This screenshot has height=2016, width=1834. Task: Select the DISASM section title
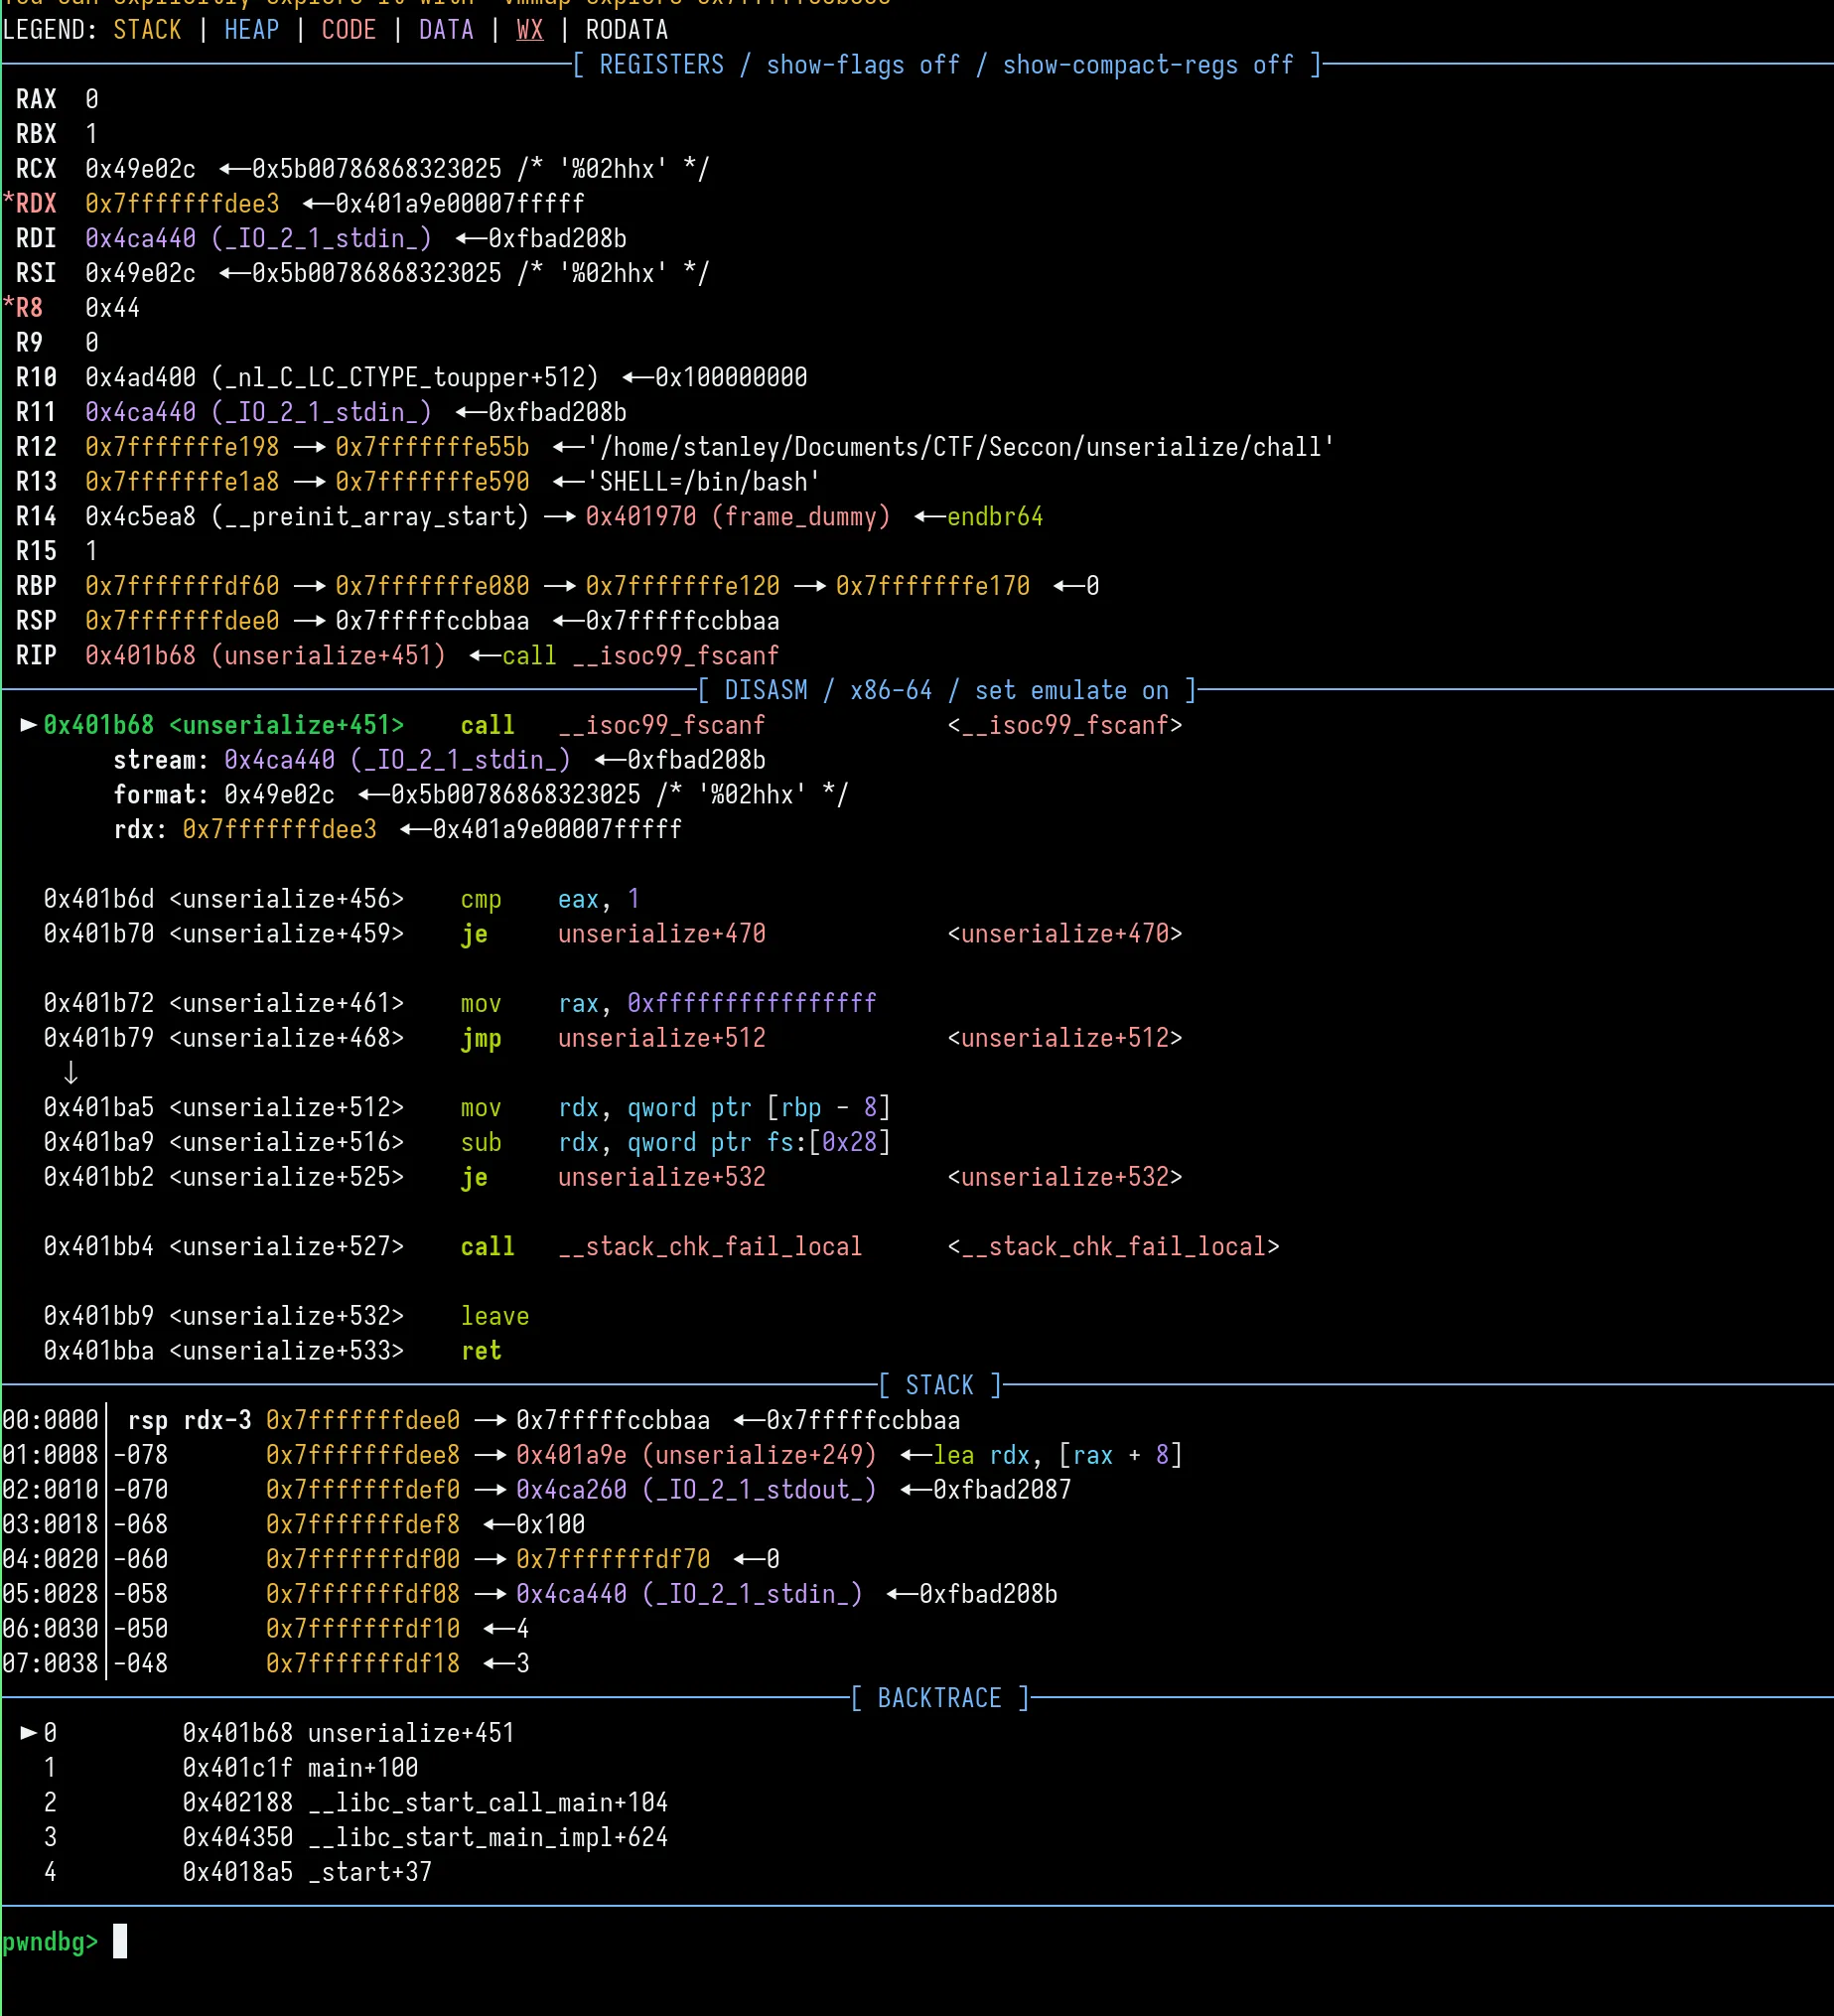tap(766, 690)
